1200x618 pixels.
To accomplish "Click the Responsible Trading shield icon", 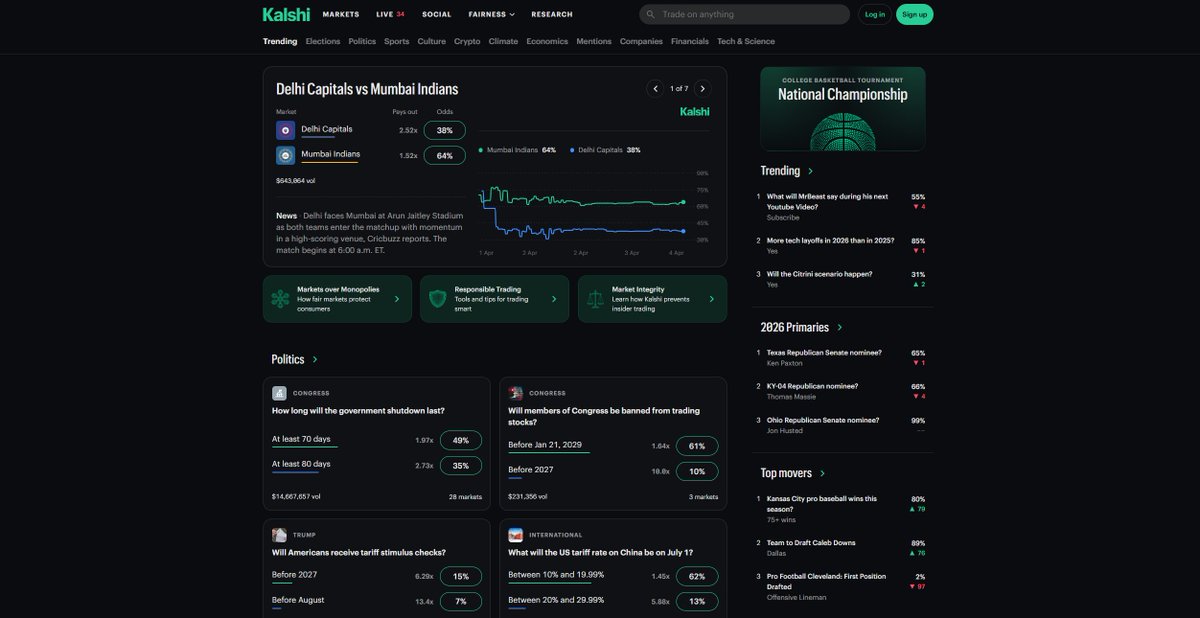I will (437, 299).
